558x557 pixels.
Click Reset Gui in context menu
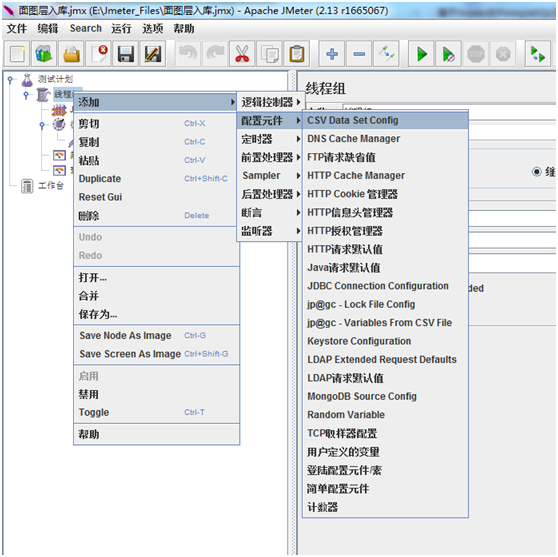(x=156, y=197)
